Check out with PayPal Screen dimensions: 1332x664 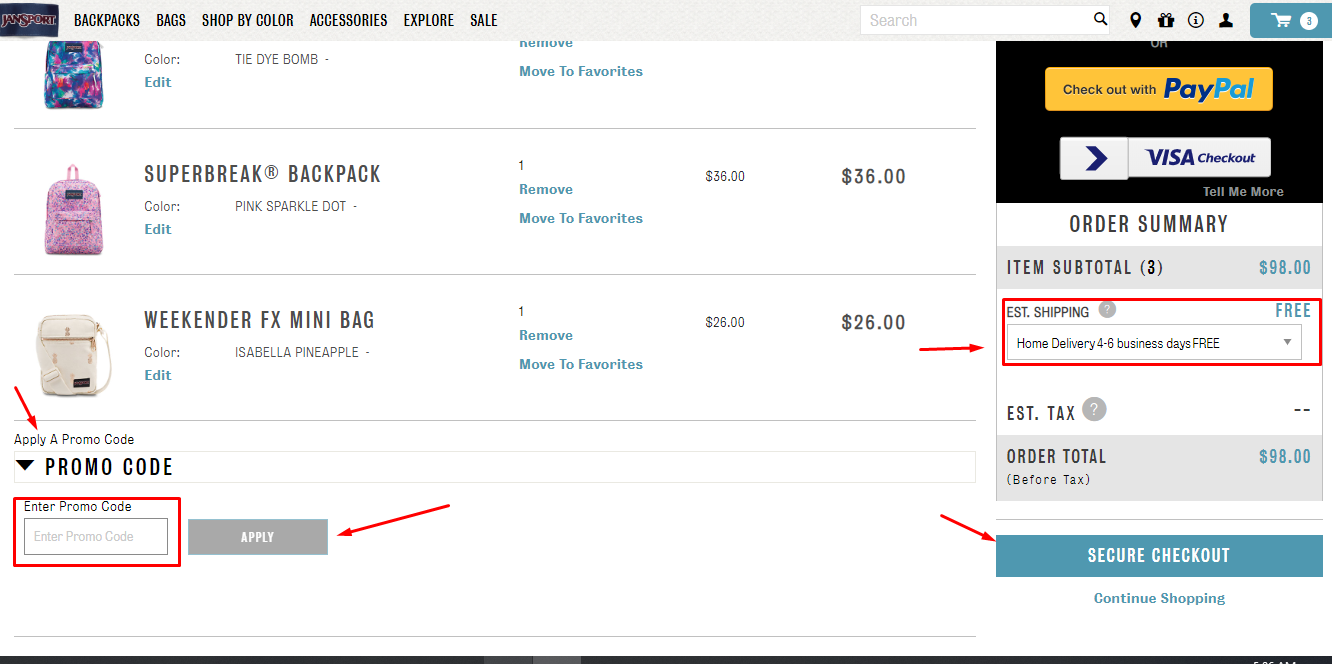(x=1159, y=89)
